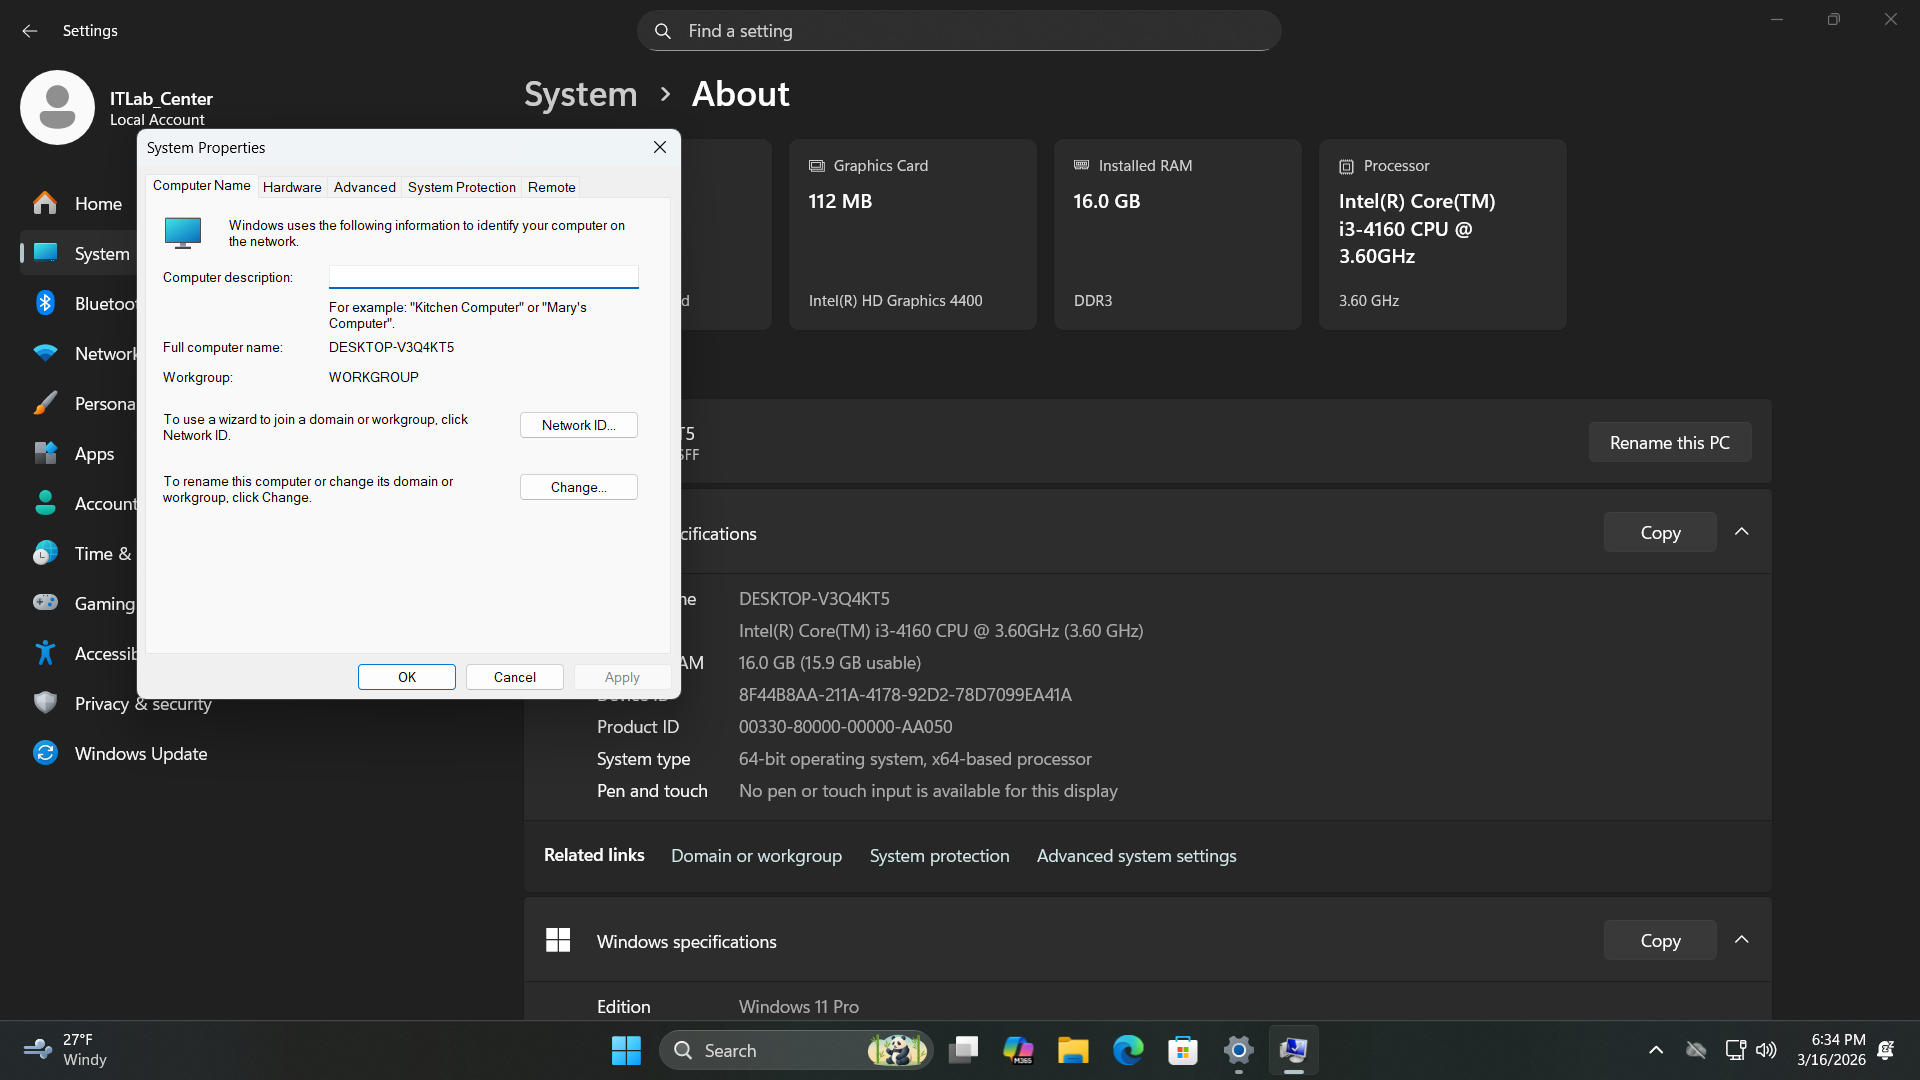This screenshot has width=1920, height=1080.
Task: Select the Apps sidebar icon
Action: [x=45, y=453]
